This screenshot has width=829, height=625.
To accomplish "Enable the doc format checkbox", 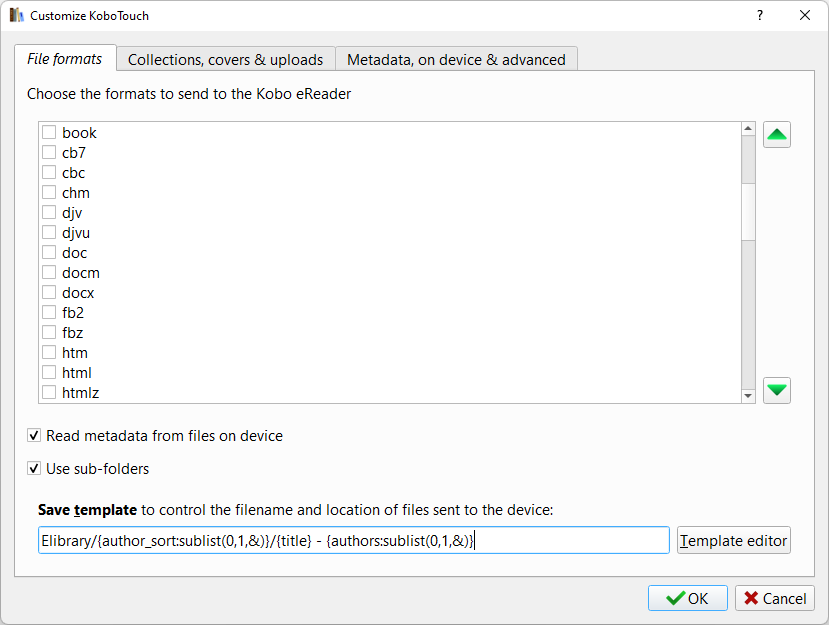I will (49, 252).
